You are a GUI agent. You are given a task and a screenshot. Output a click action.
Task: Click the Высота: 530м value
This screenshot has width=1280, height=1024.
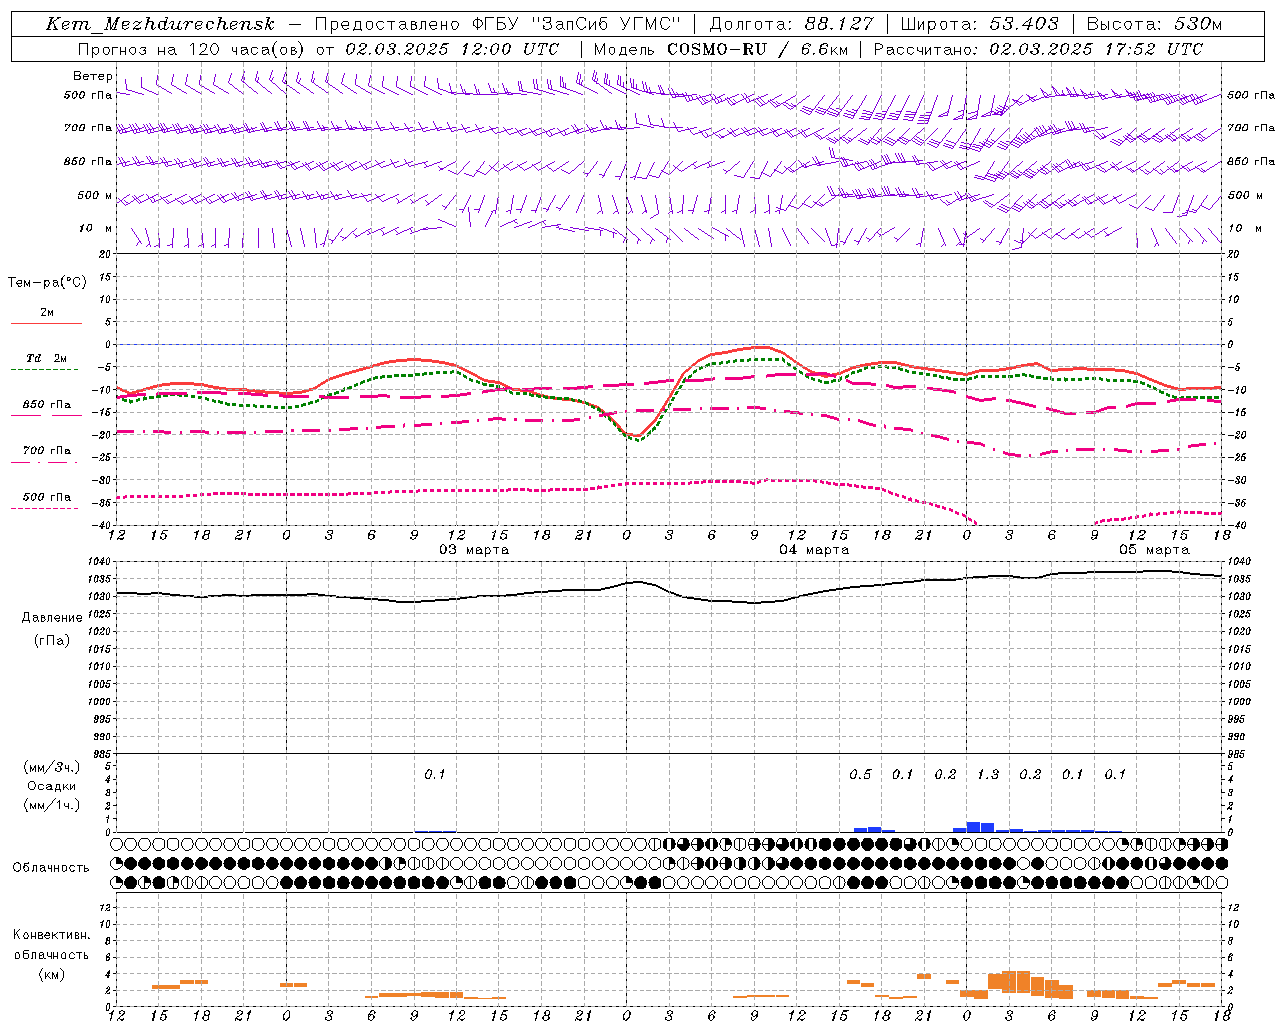coord(1154,24)
